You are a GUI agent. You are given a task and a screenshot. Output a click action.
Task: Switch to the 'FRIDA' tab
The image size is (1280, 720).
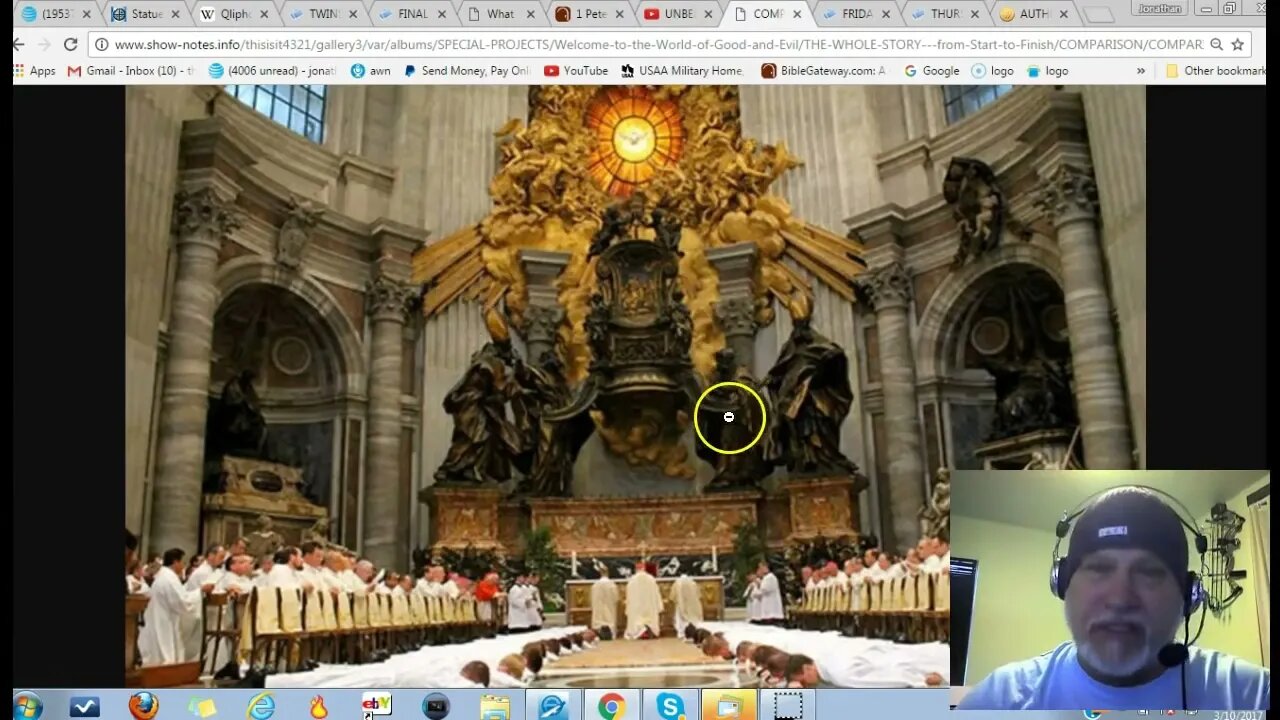855,14
